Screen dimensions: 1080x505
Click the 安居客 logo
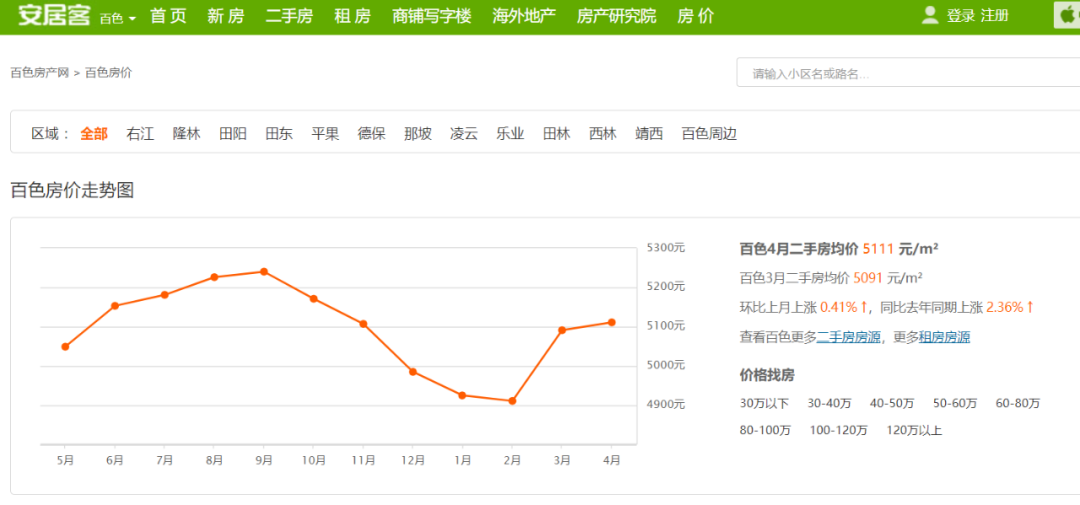tap(54, 15)
